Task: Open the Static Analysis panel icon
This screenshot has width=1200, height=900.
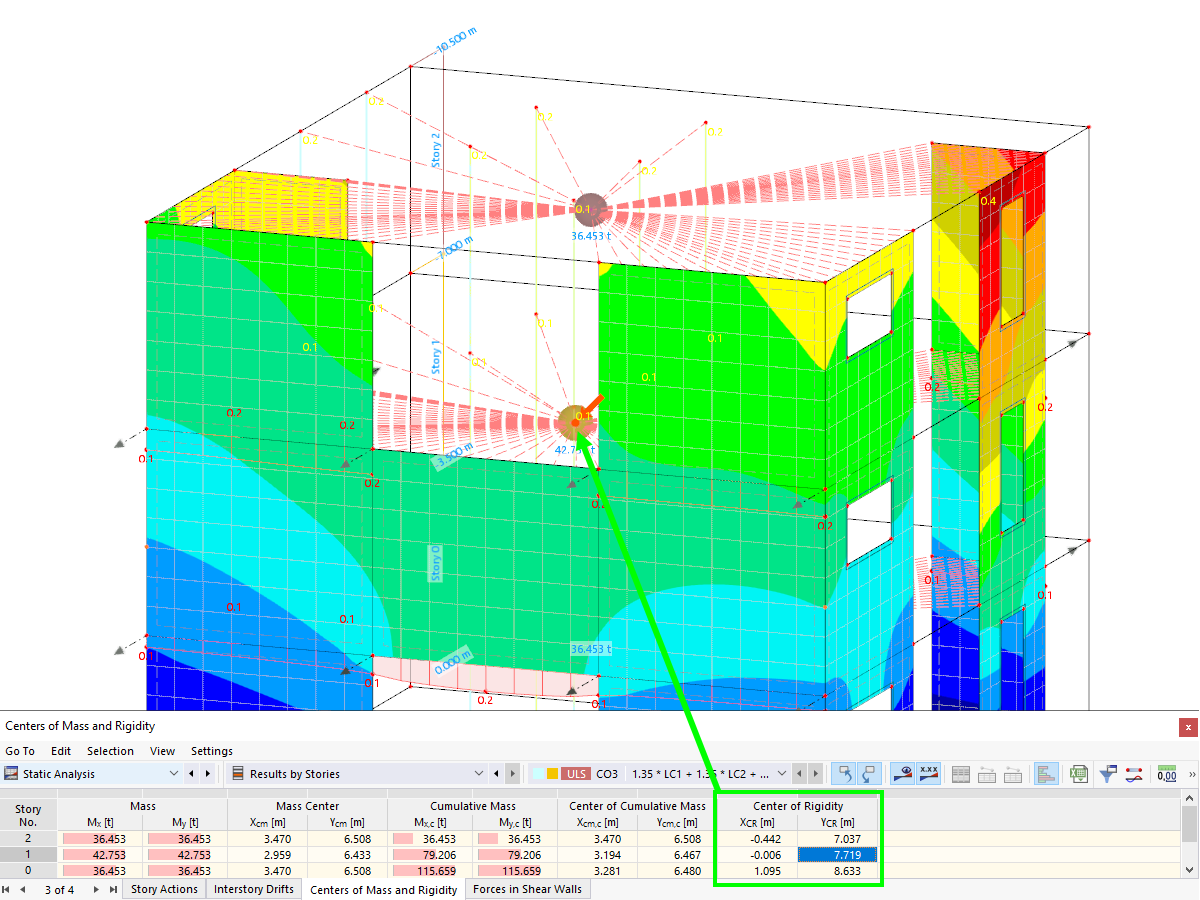Action: (11, 772)
